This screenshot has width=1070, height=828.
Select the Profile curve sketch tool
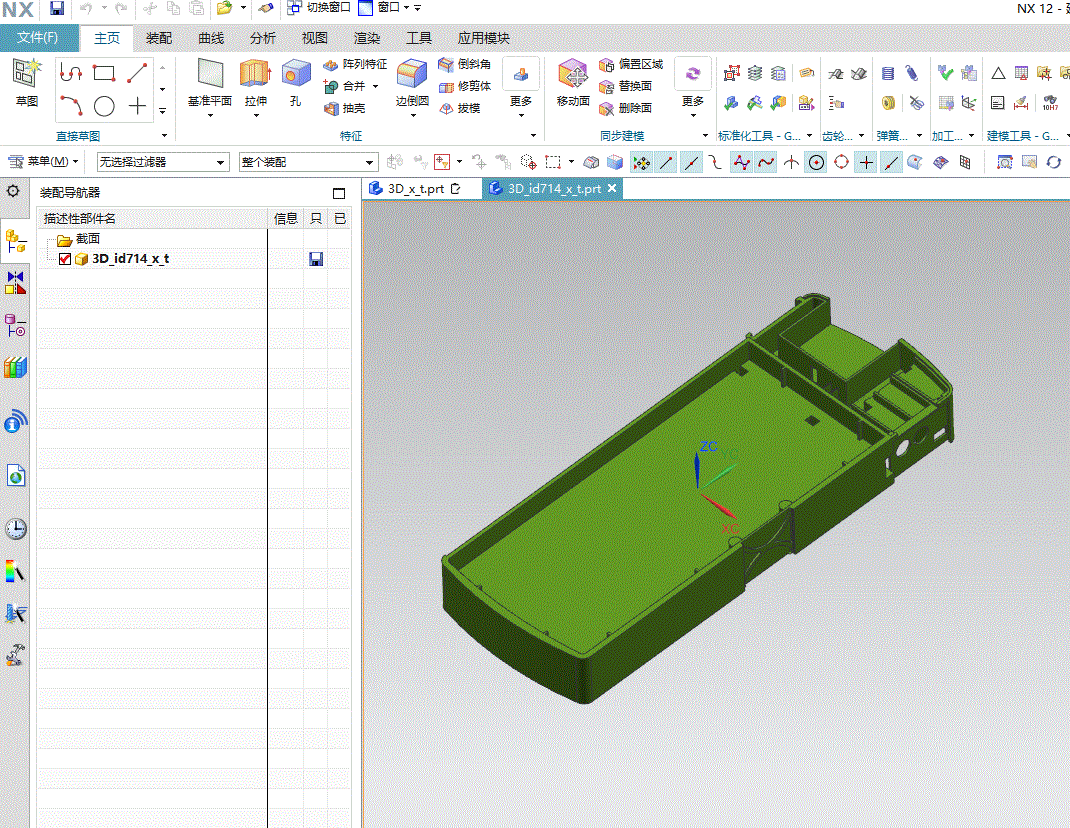tap(71, 72)
